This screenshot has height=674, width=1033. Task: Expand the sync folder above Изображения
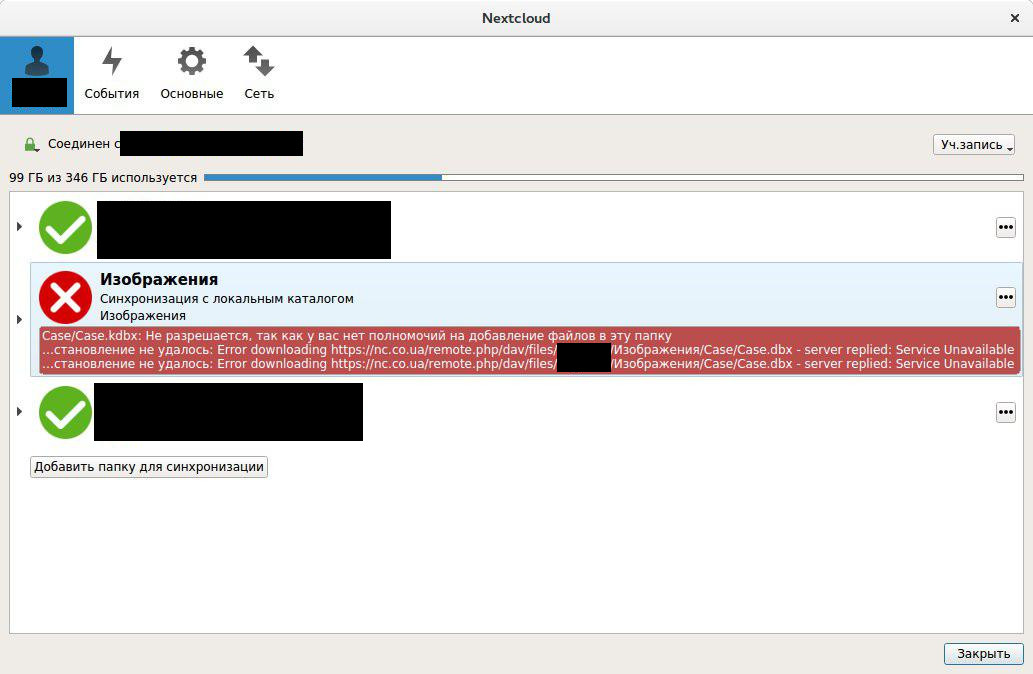click(x=19, y=227)
